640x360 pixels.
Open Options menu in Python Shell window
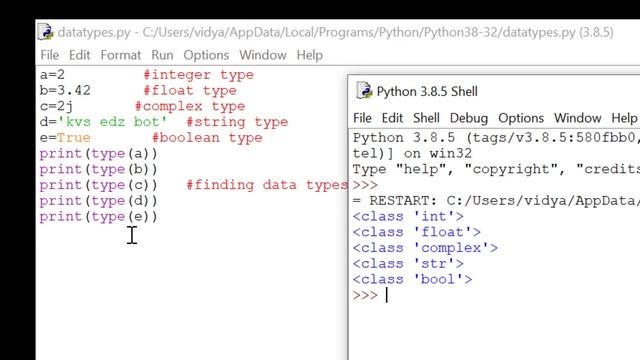521,118
